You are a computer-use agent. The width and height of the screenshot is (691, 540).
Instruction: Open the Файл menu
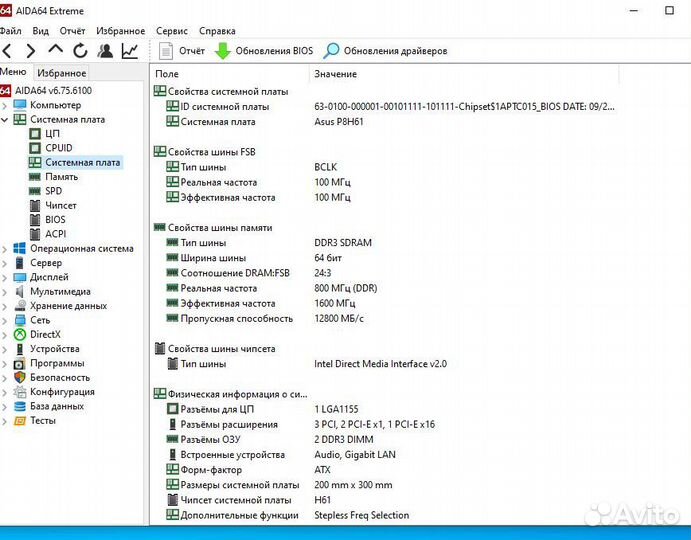(11, 31)
